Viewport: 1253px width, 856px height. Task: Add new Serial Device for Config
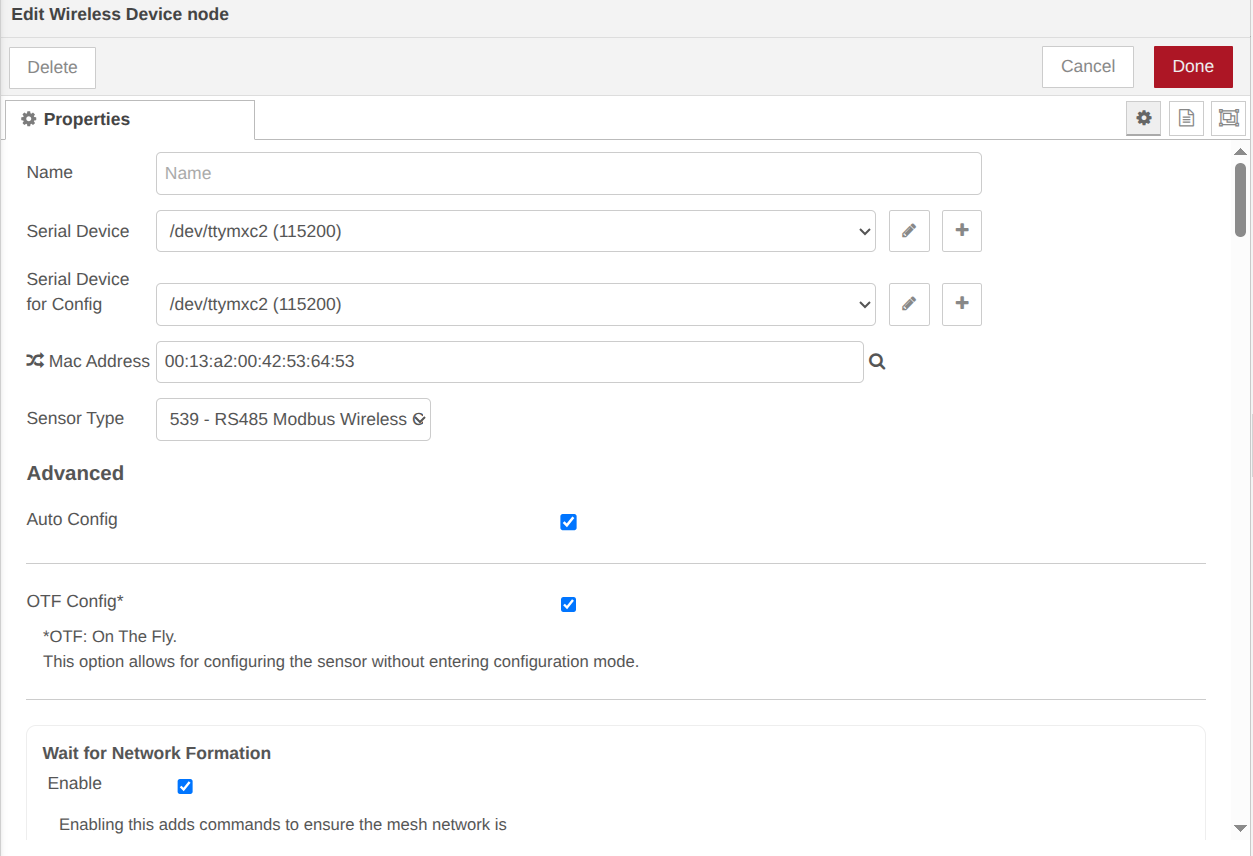point(962,304)
